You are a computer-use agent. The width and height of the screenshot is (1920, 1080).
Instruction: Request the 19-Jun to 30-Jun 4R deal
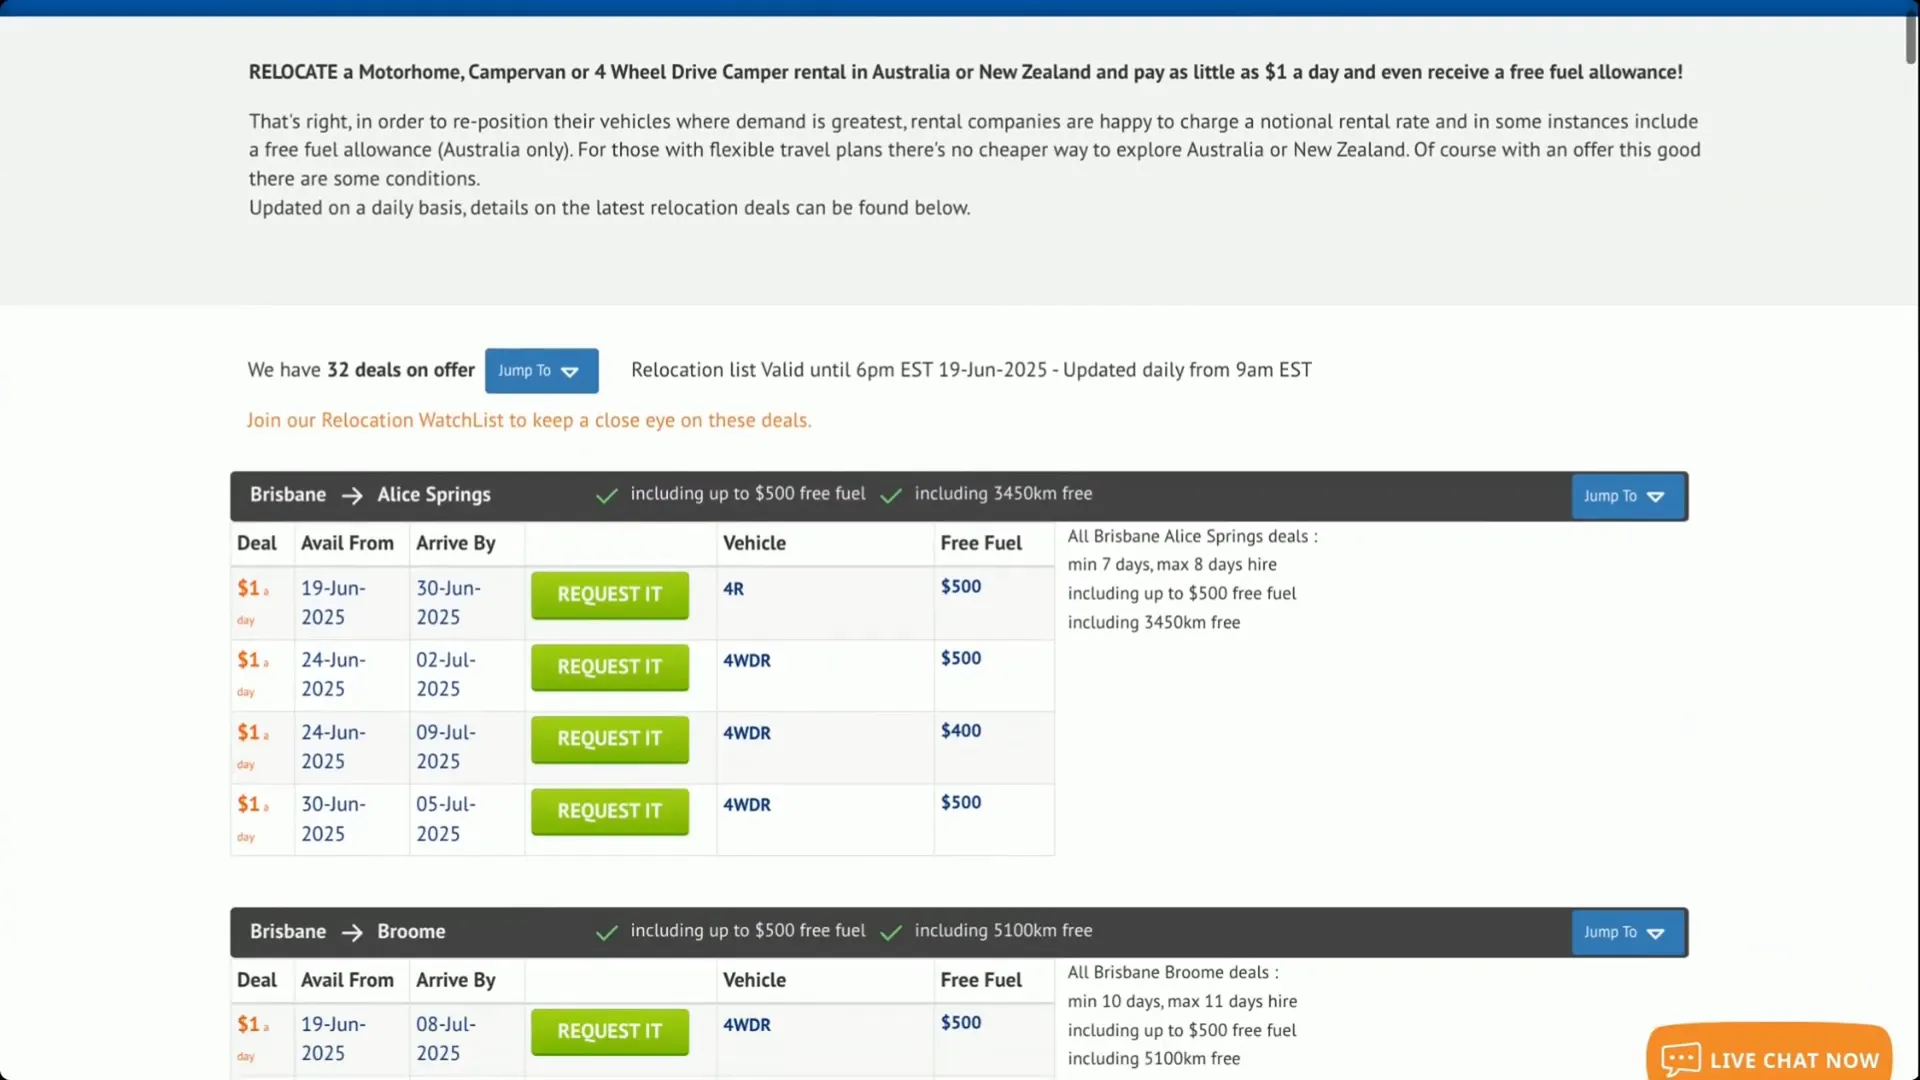[609, 595]
